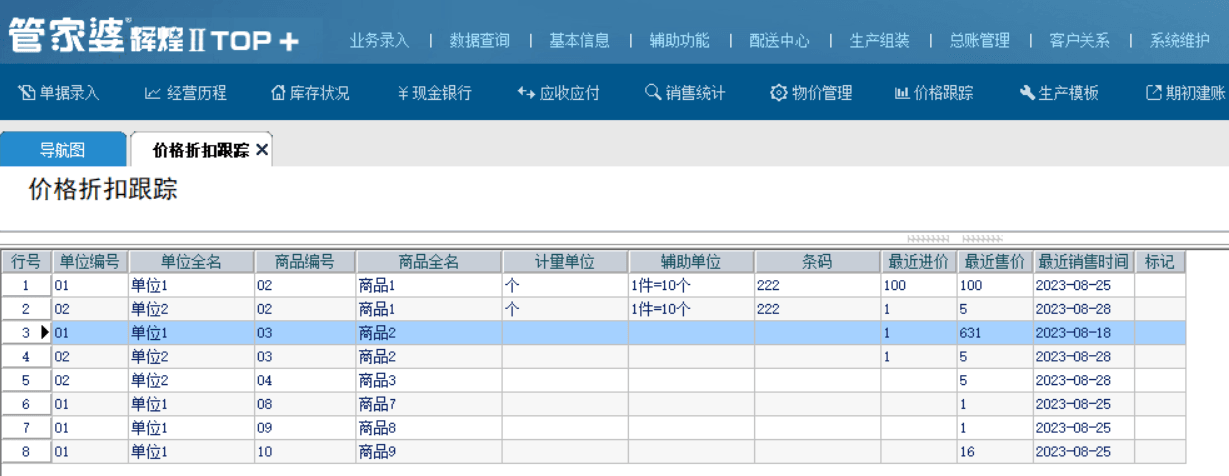Close the 价格折扣跟踪 tab
Viewport: 1229px width, 476px height.
tap(262, 150)
